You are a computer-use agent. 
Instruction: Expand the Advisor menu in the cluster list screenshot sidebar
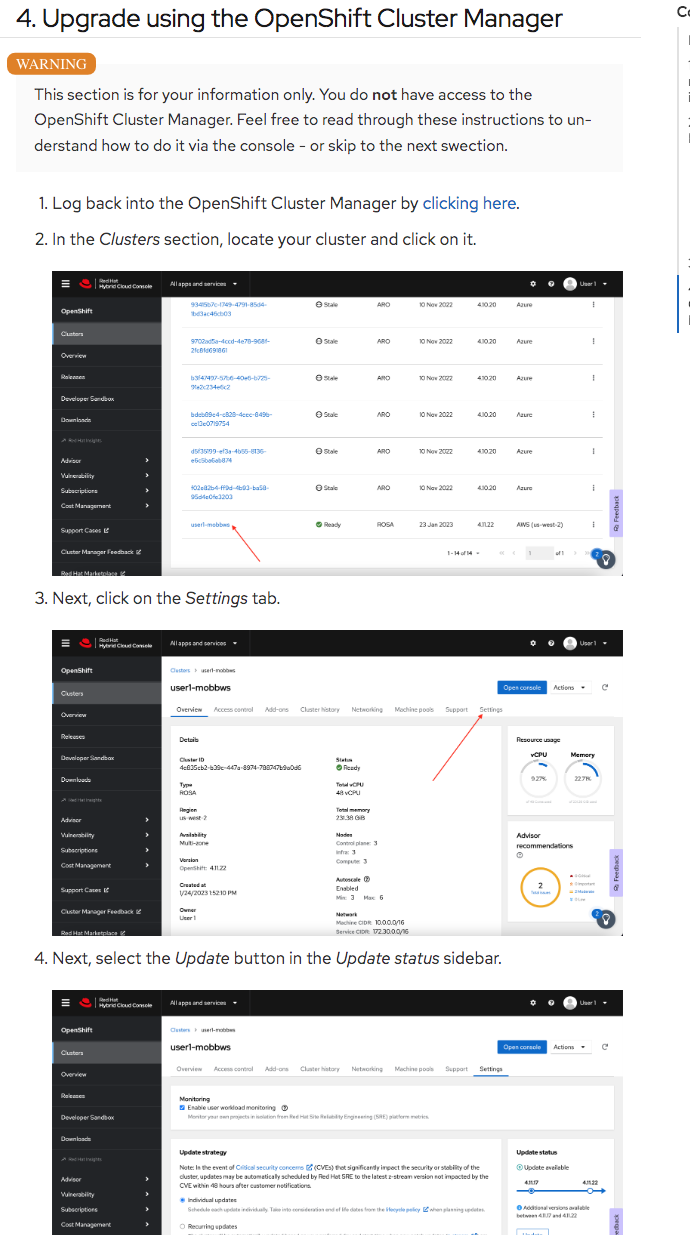tap(106, 460)
